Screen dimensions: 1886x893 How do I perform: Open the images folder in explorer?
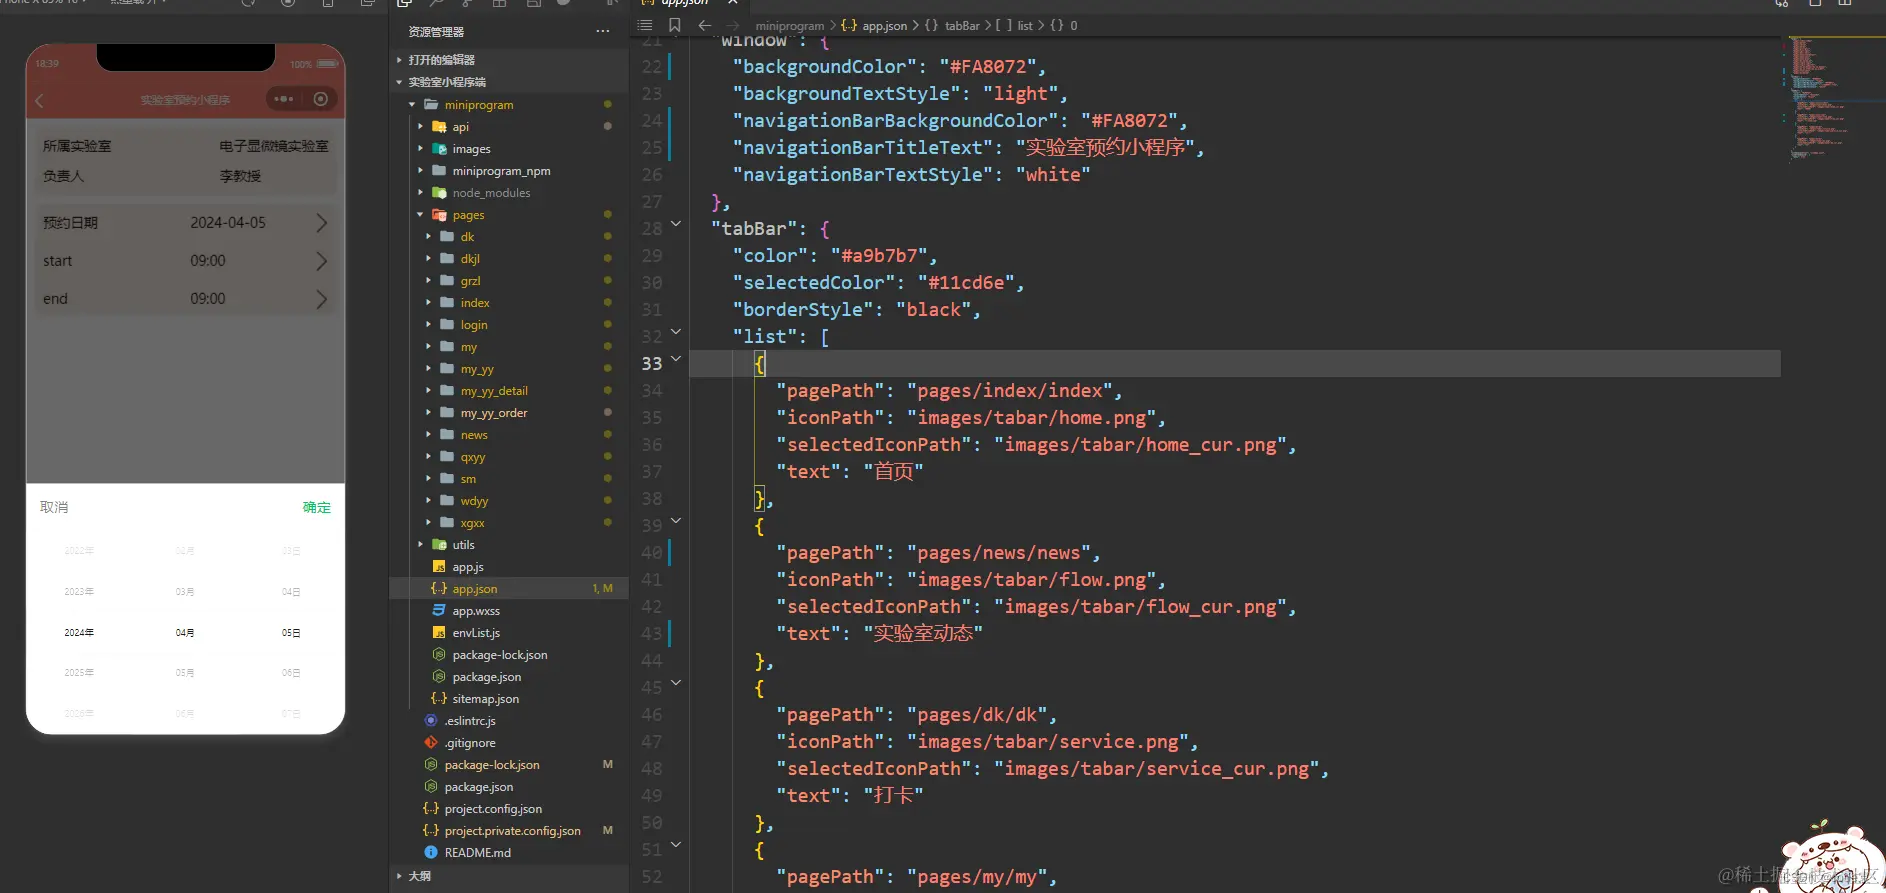click(x=471, y=149)
